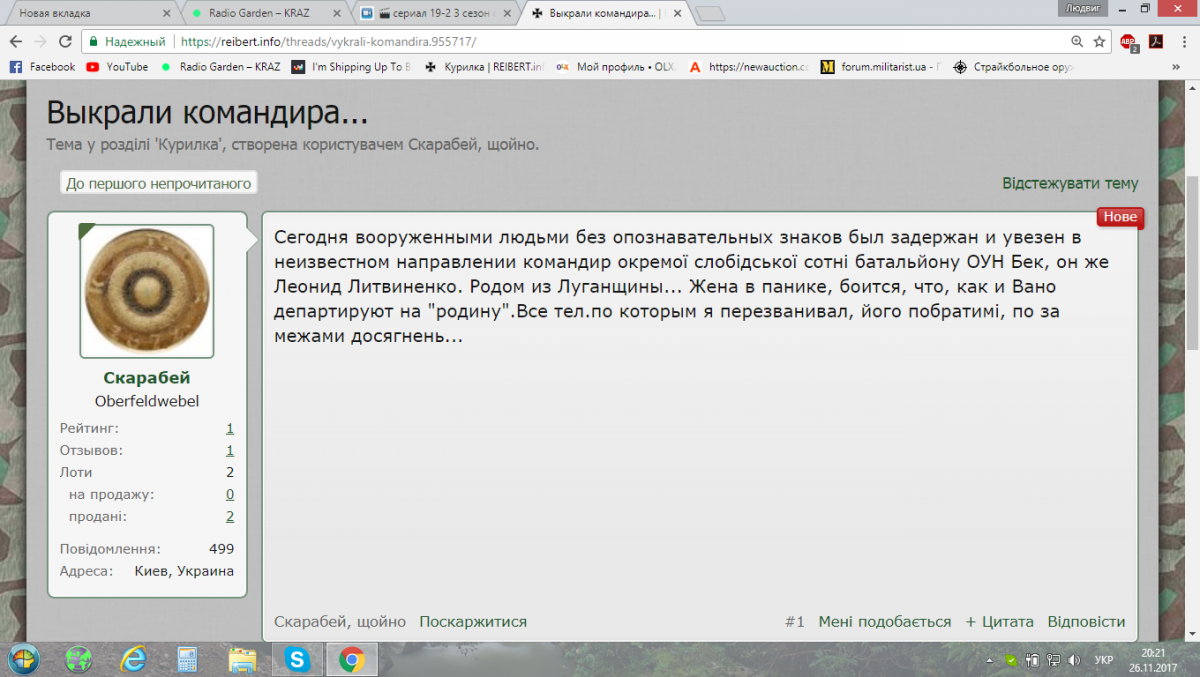Reload the page with the refresh icon
This screenshot has height=677, width=1200.
click(65, 42)
